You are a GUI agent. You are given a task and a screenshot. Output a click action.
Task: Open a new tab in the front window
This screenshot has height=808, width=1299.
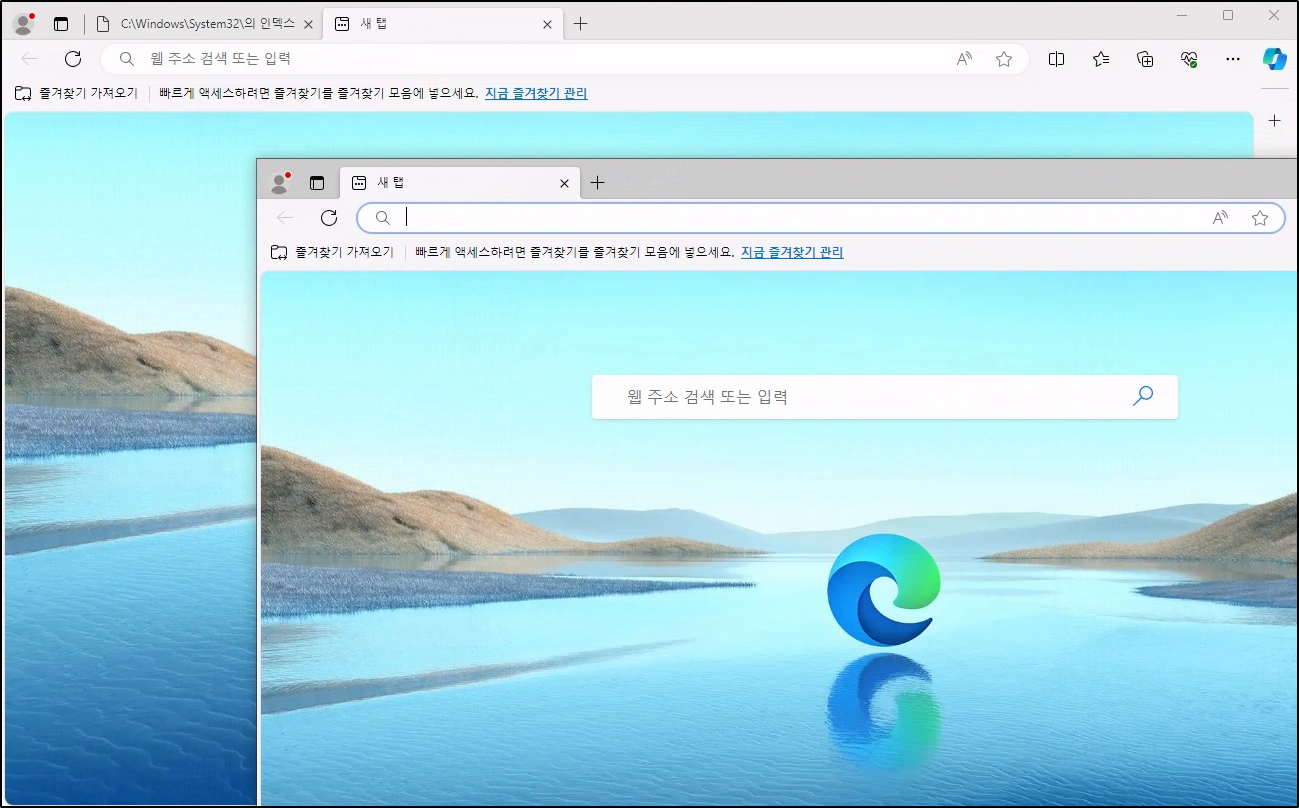(x=598, y=183)
